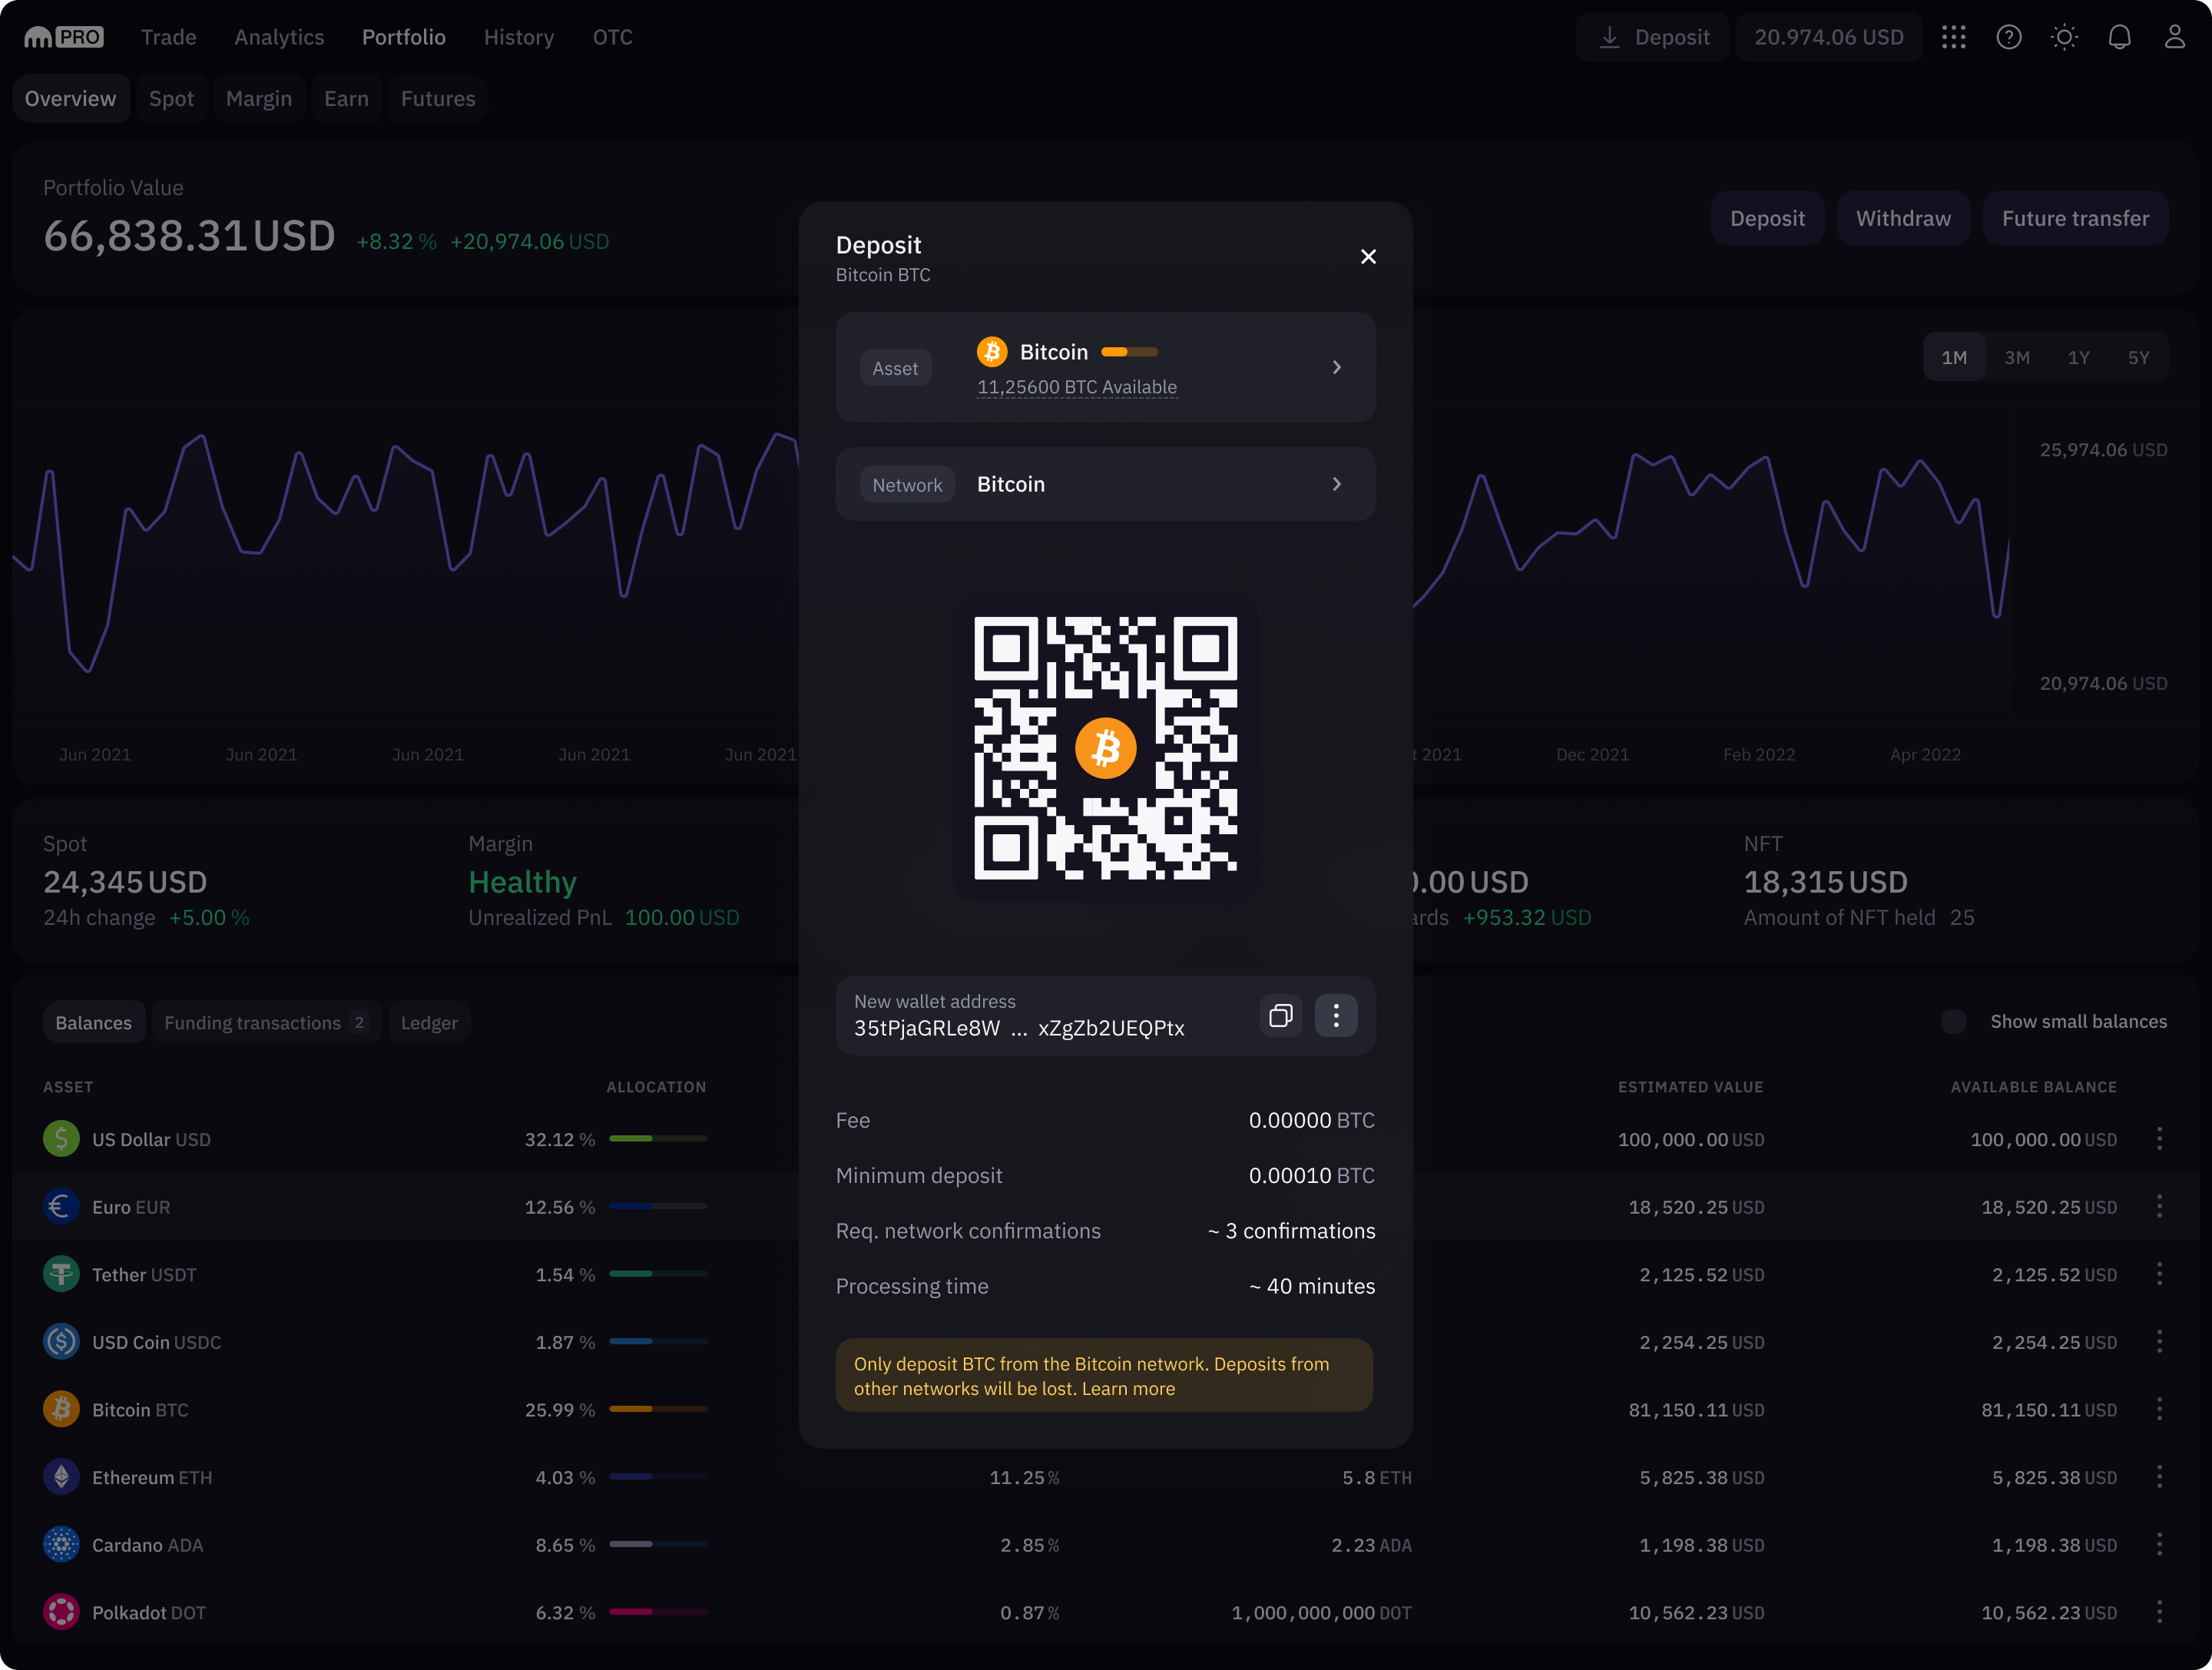Screen dimensions: 2212x1670
Task: Open the Ledger tab
Action: click(x=429, y=1022)
